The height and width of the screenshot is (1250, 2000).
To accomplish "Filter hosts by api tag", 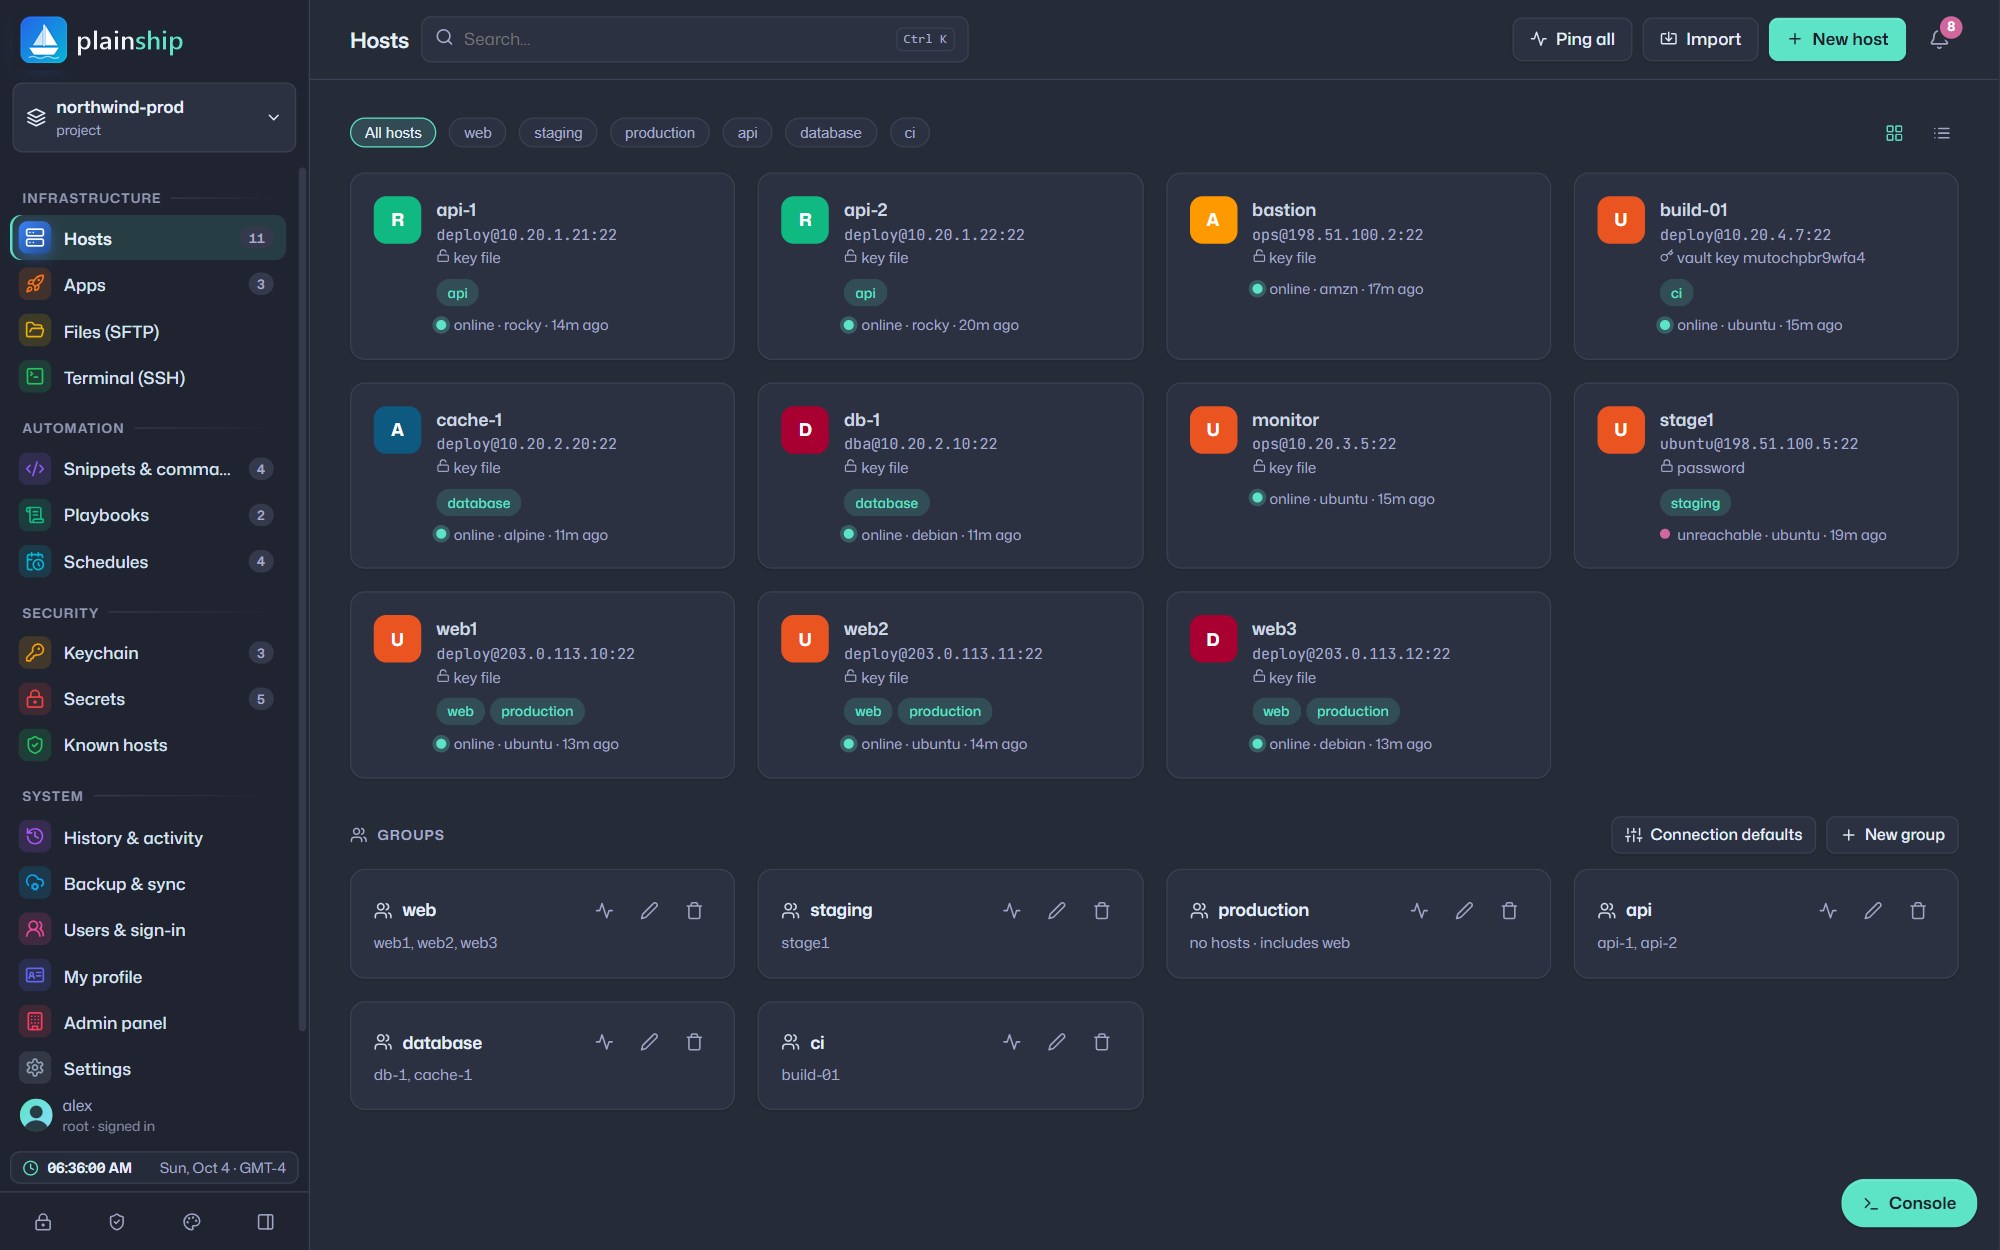I will [x=747, y=133].
